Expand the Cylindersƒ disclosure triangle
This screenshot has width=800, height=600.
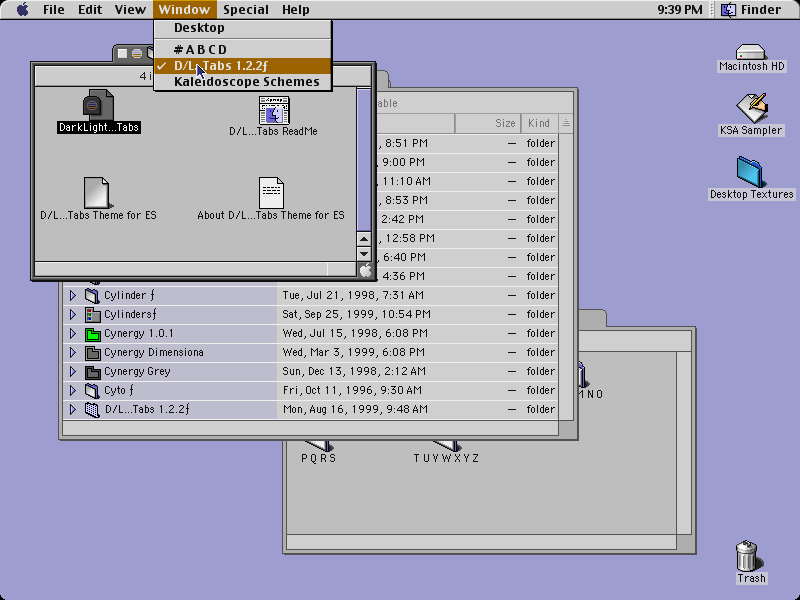click(x=72, y=314)
